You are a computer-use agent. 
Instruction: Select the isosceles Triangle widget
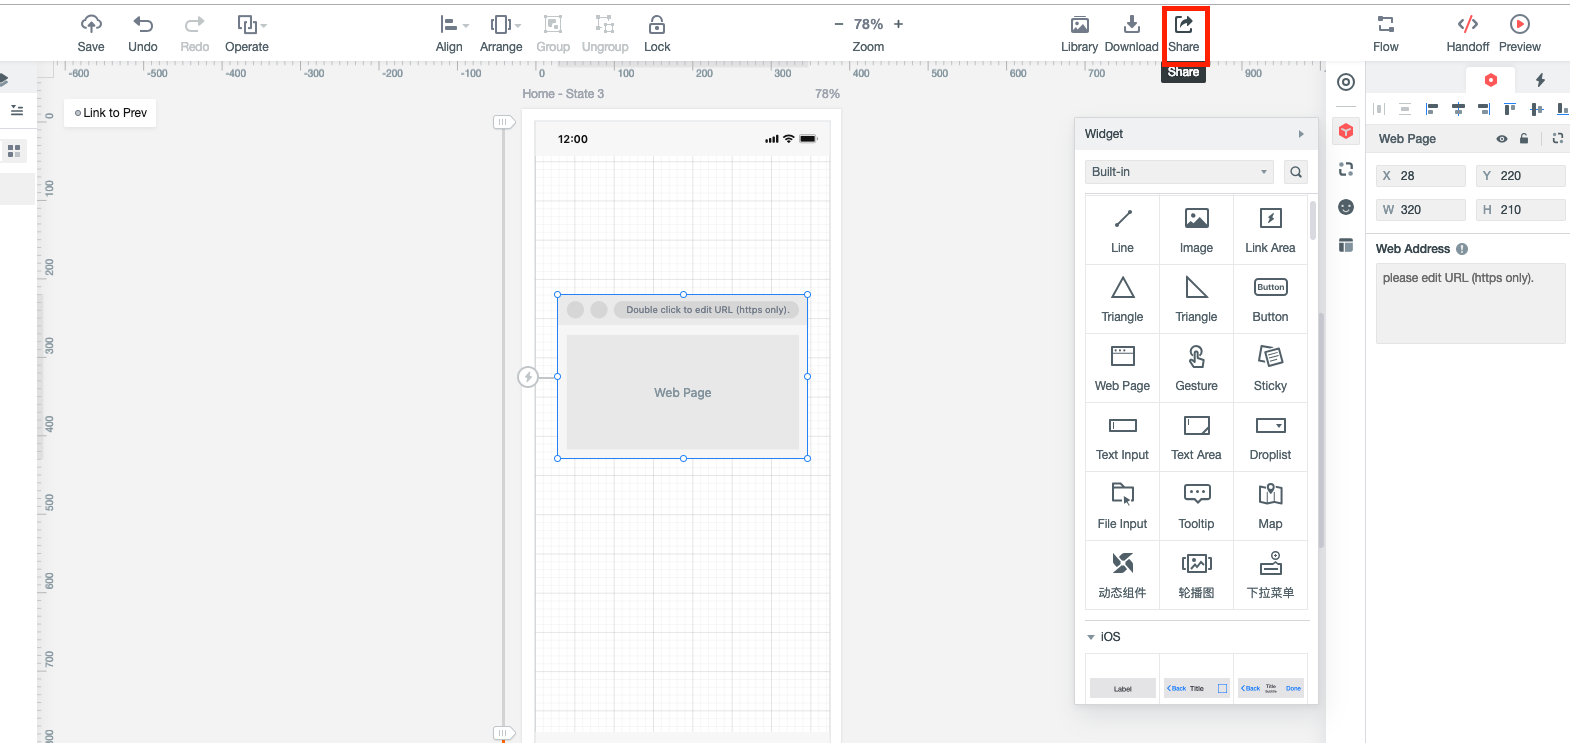[x=1123, y=299]
